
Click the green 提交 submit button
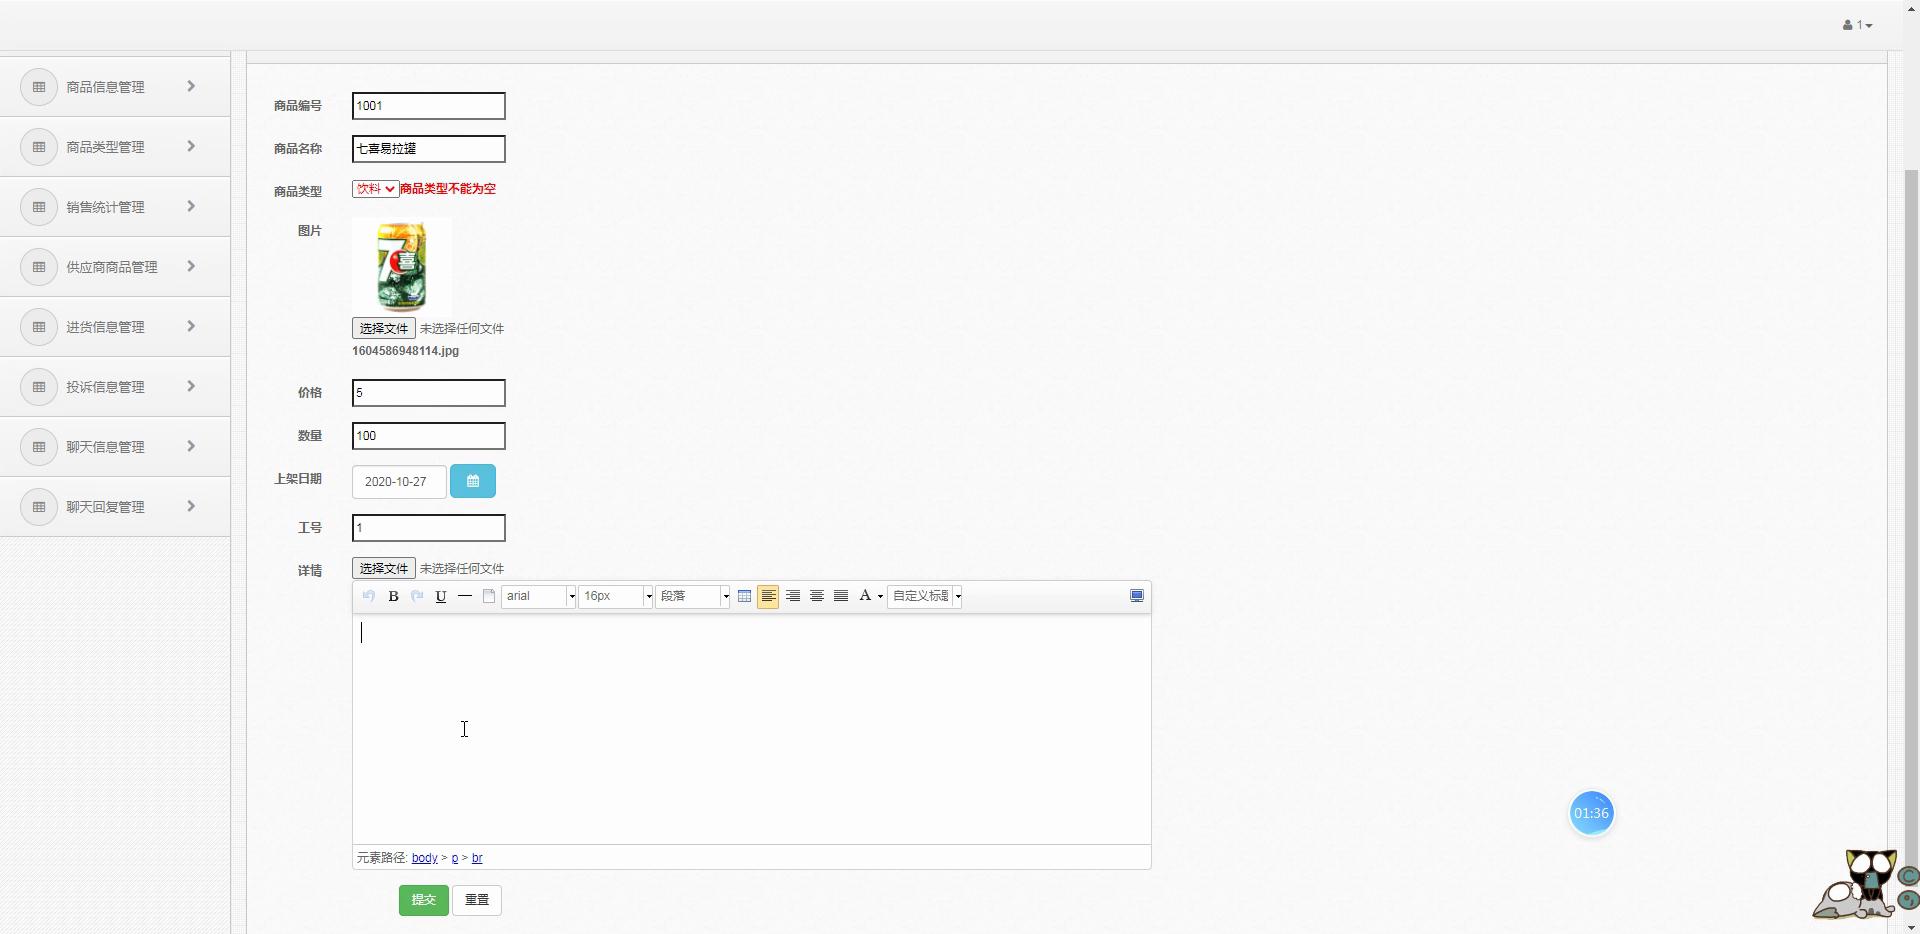click(424, 900)
